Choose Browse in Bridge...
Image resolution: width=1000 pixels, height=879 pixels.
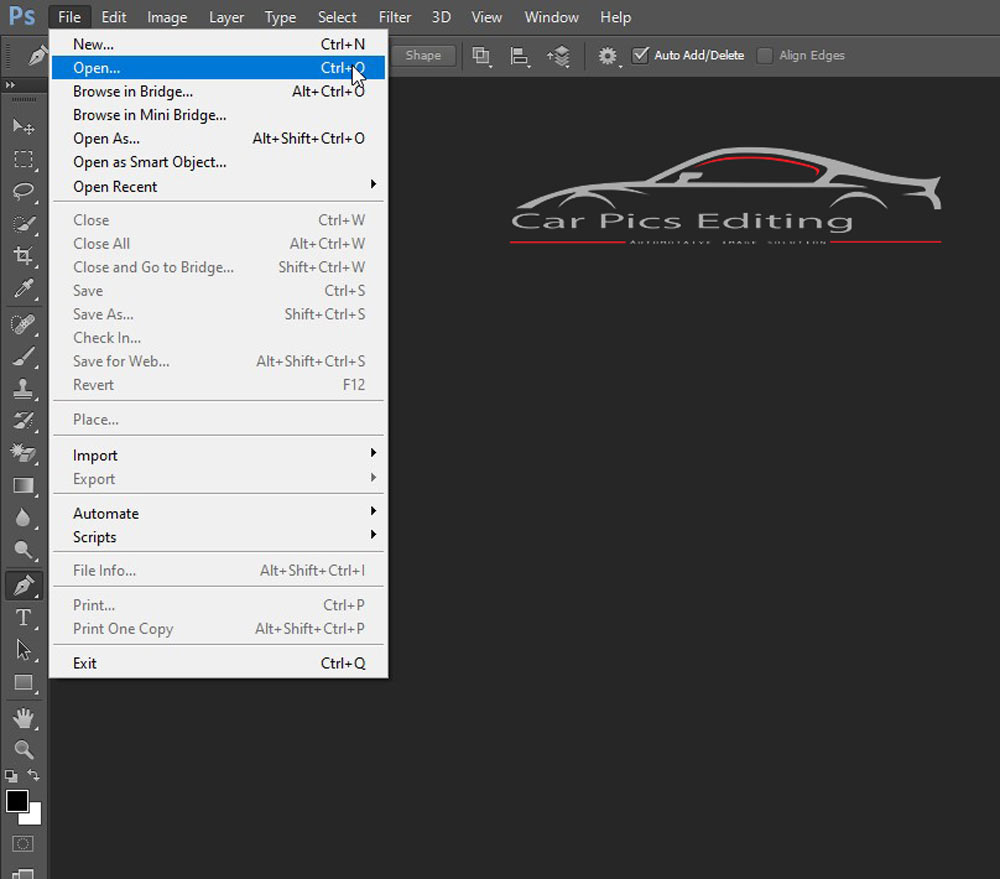click(217, 91)
